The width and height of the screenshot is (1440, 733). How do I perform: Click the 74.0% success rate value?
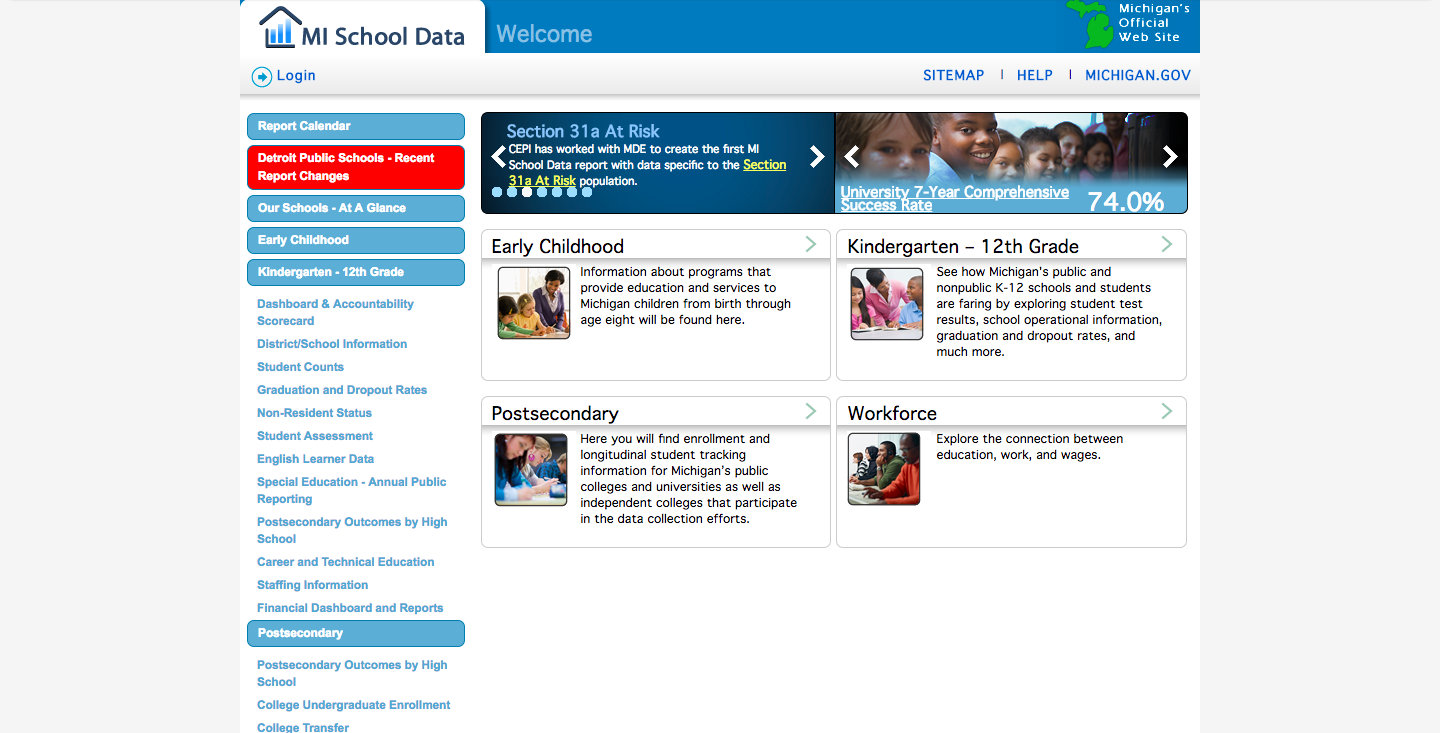1126,201
